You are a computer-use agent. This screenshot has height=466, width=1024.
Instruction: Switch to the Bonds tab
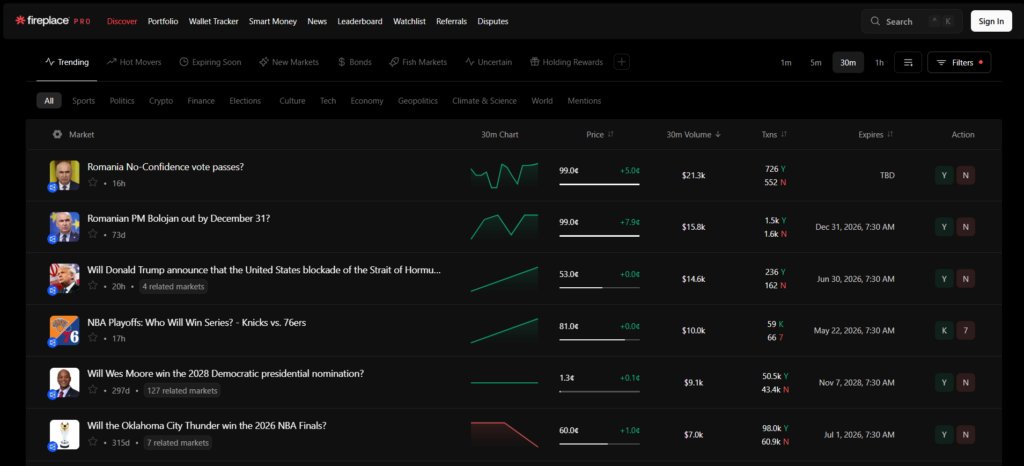(x=355, y=62)
